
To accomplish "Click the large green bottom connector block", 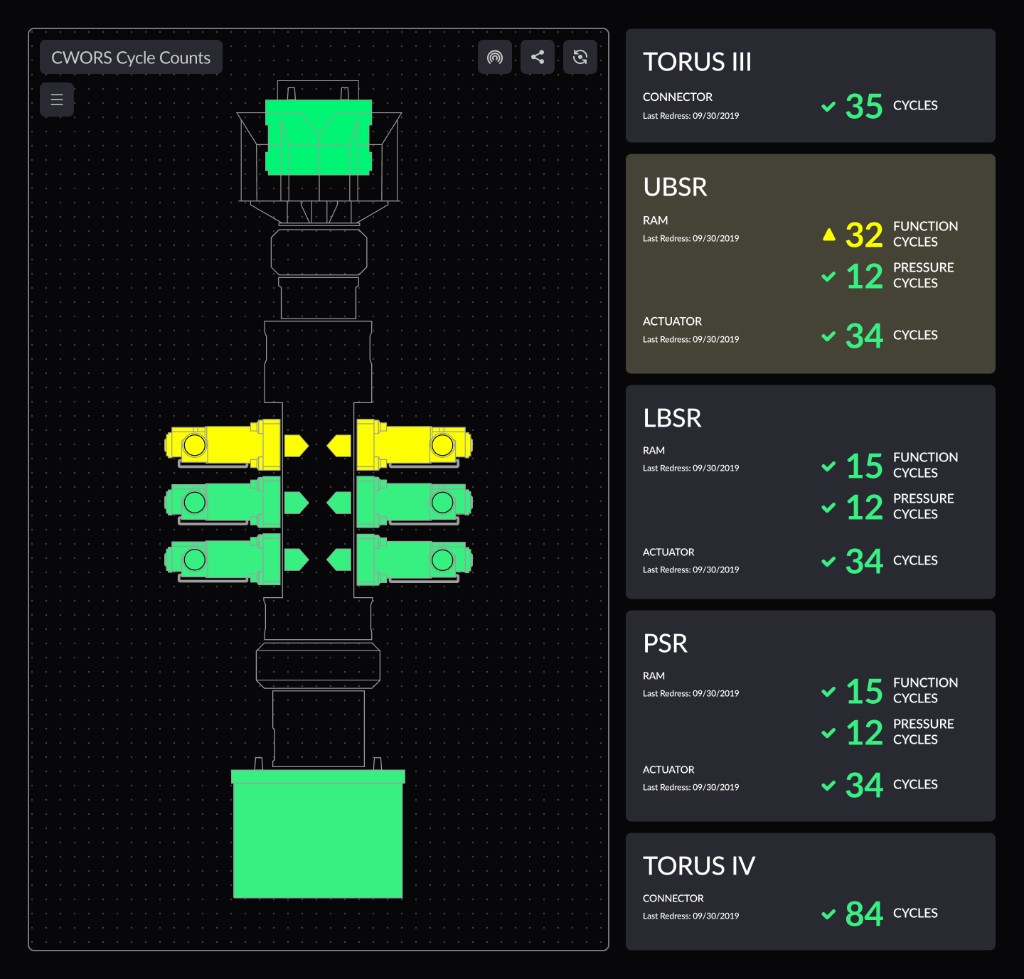I will [x=318, y=834].
